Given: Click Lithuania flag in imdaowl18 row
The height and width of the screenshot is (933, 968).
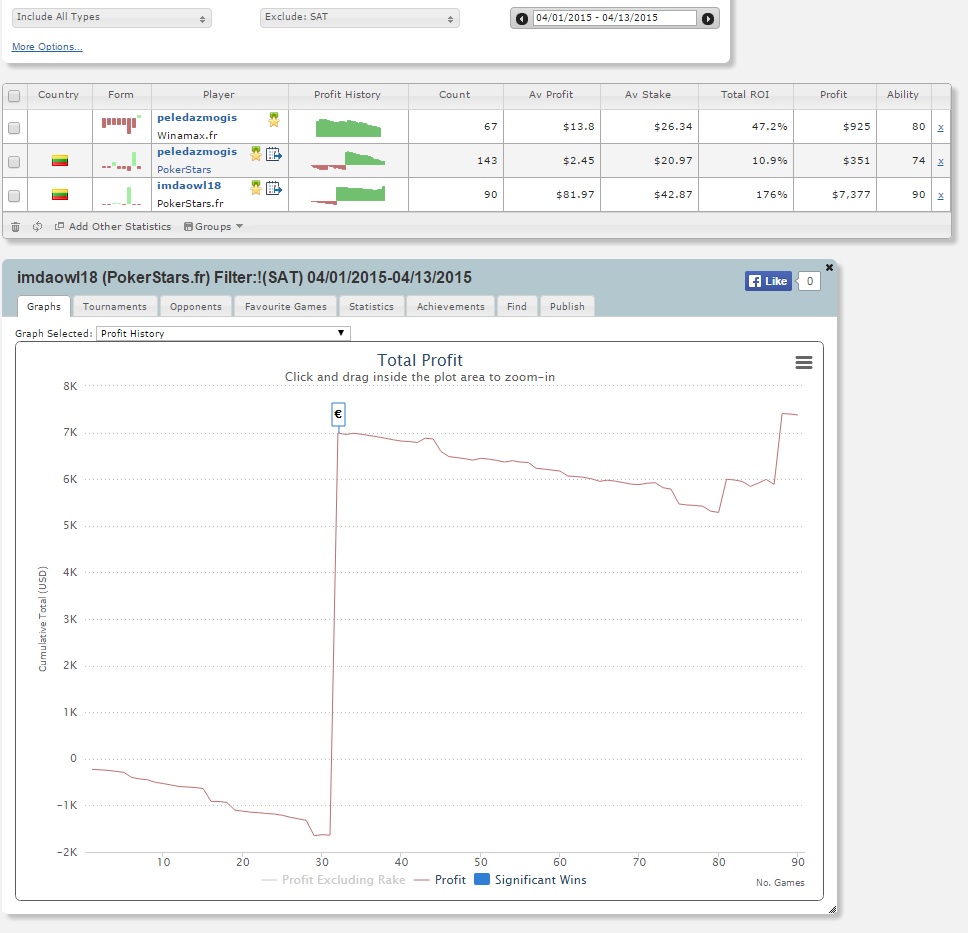Looking at the screenshot, I should tap(60, 195).
